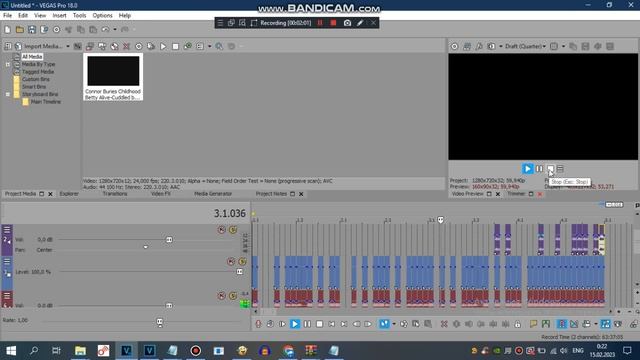Save the project with the floppy disk icon

[32, 29]
